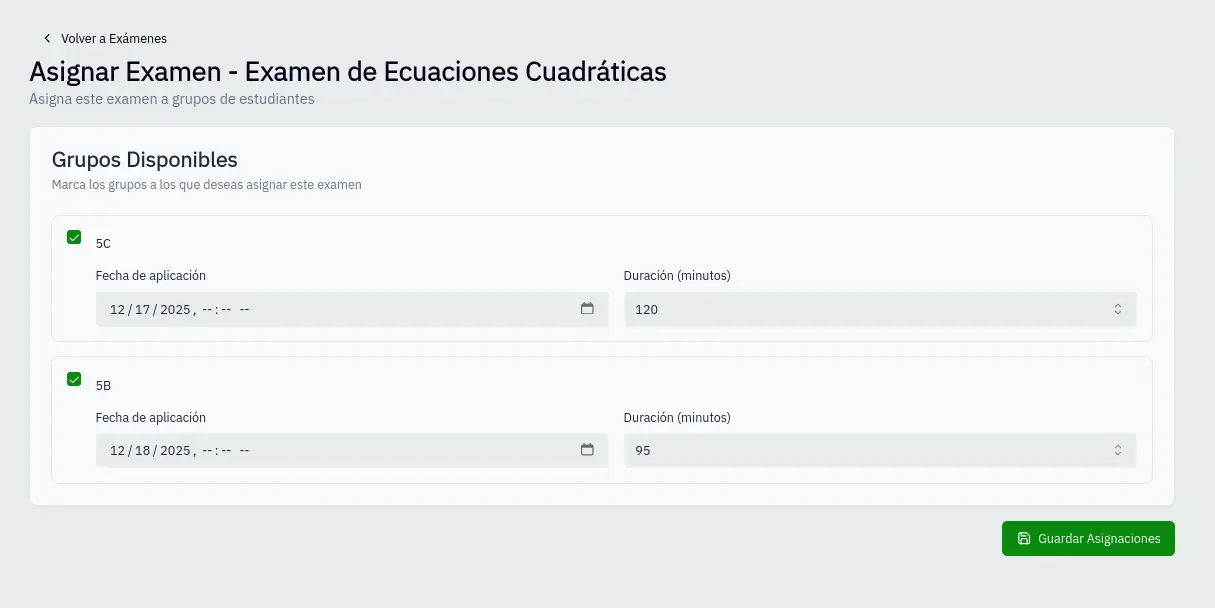Click the 5B group name label
Image resolution: width=1215 pixels, height=608 pixels.
tap(103, 386)
